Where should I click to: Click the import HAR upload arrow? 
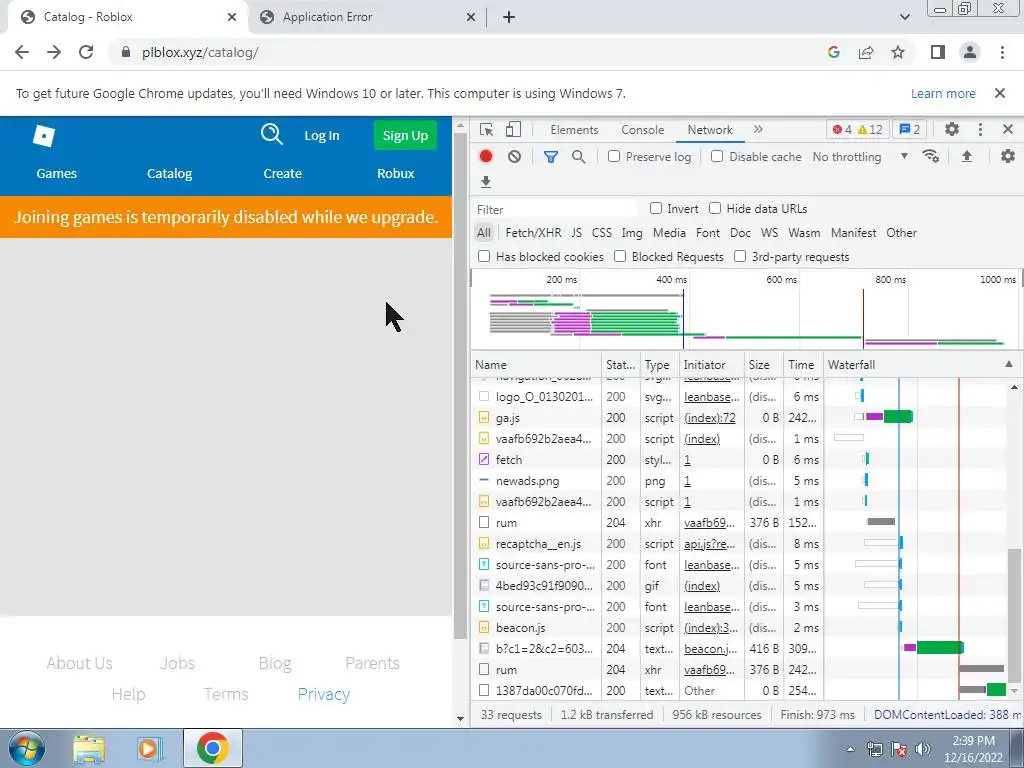(967, 156)
